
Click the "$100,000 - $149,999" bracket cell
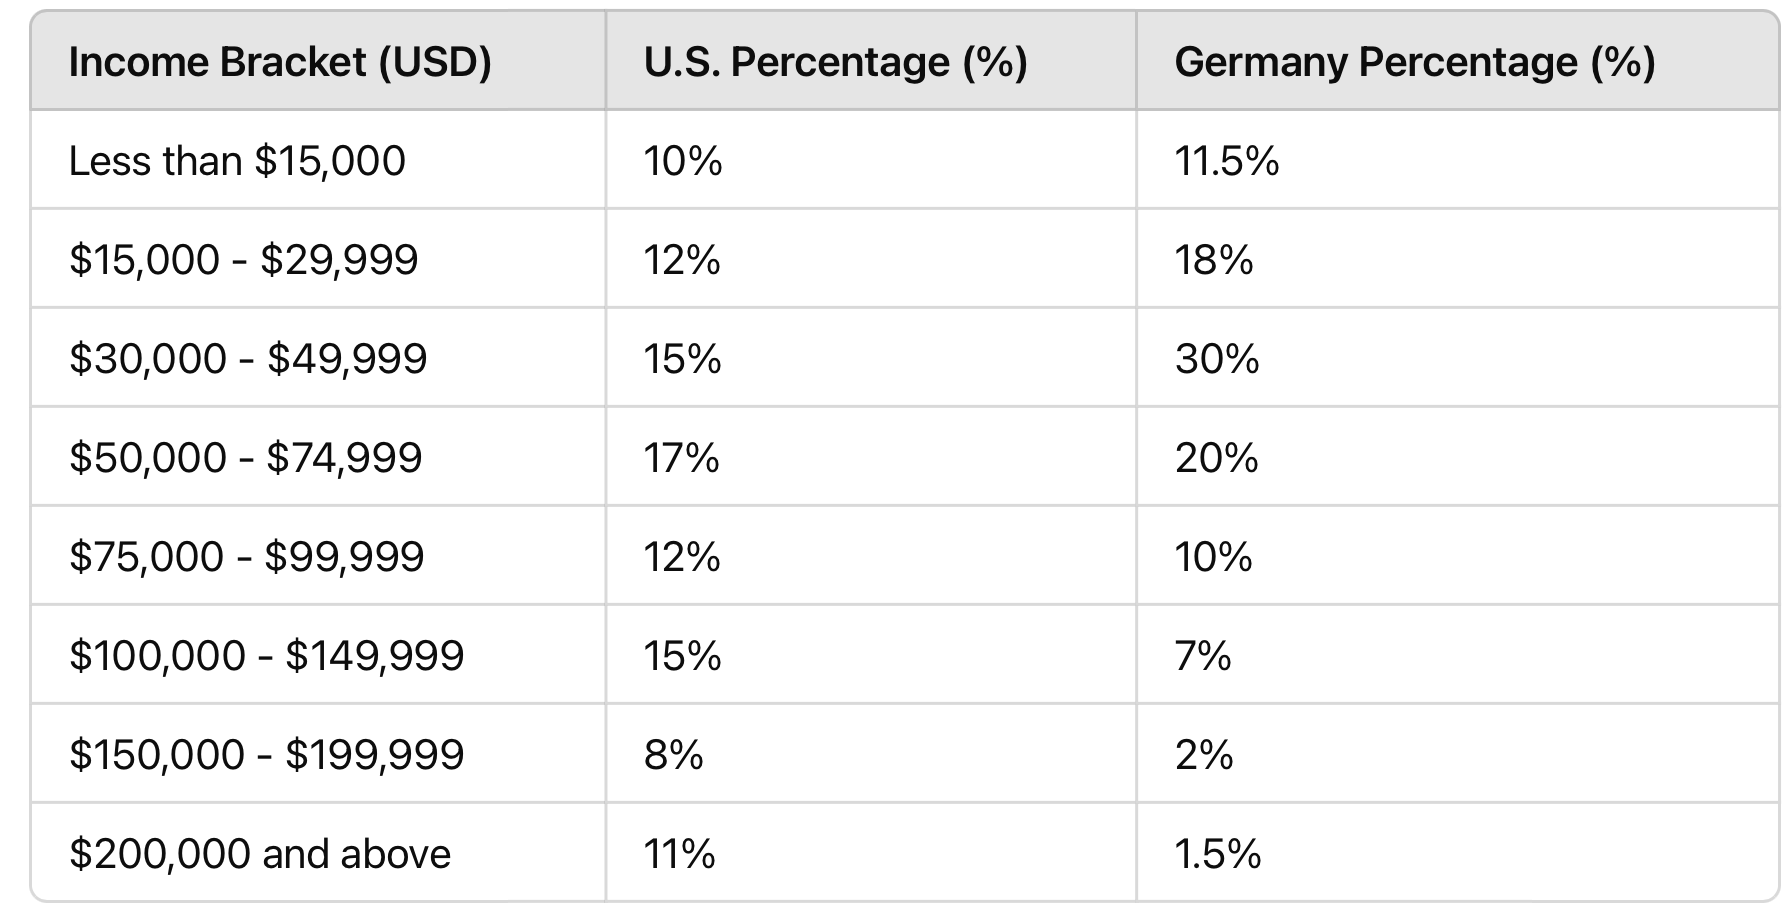tap(266, 656)
